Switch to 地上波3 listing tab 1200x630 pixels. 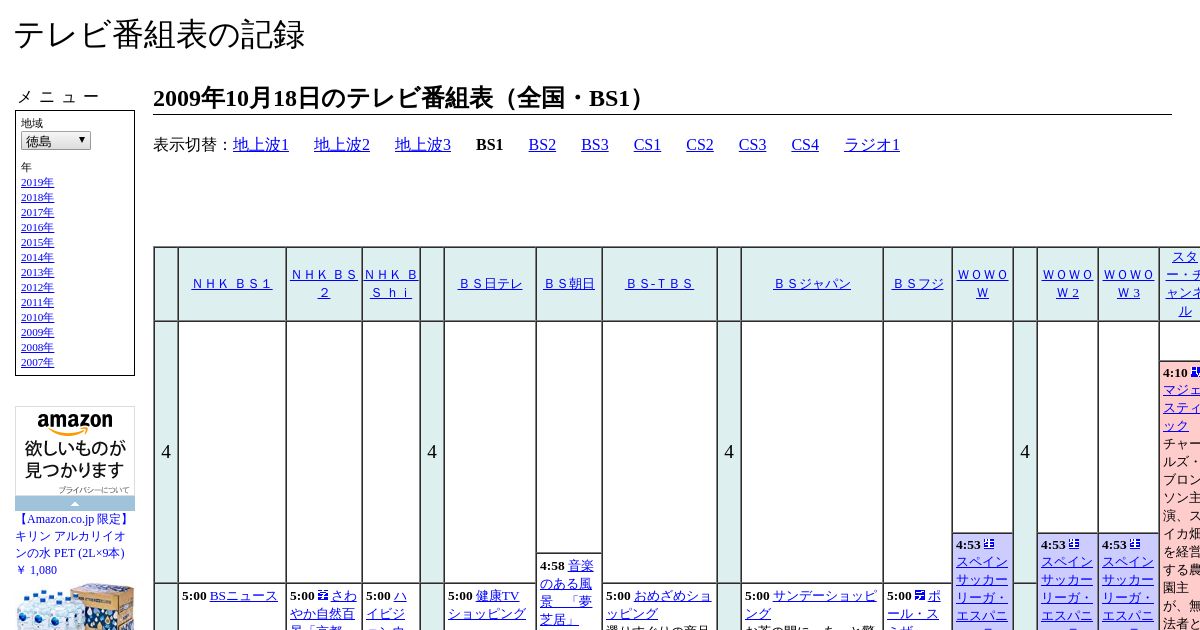click(x=423, y=145)
